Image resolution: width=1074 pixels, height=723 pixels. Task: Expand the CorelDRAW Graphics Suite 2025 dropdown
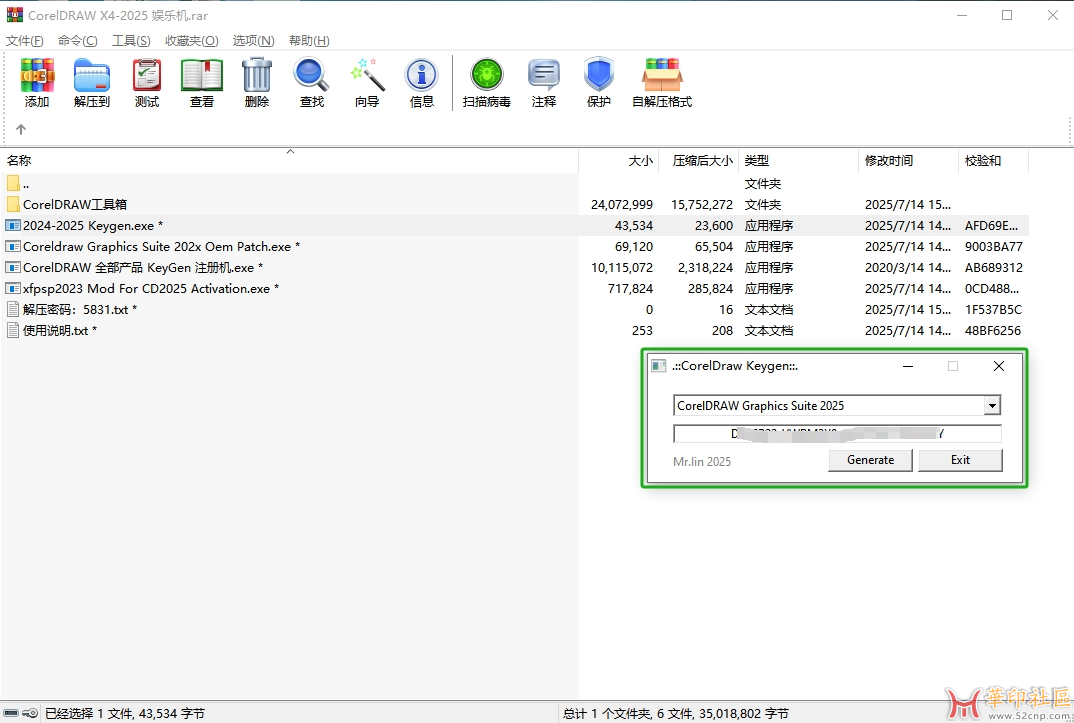(992, 406)
